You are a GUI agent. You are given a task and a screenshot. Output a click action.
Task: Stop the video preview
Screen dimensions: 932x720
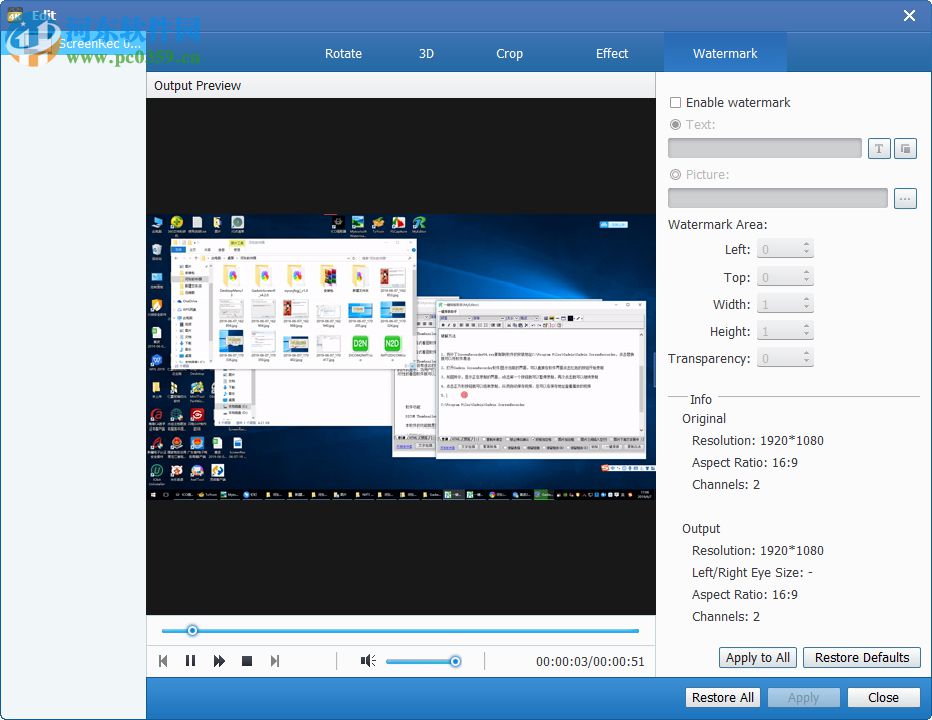click(246, 660)
